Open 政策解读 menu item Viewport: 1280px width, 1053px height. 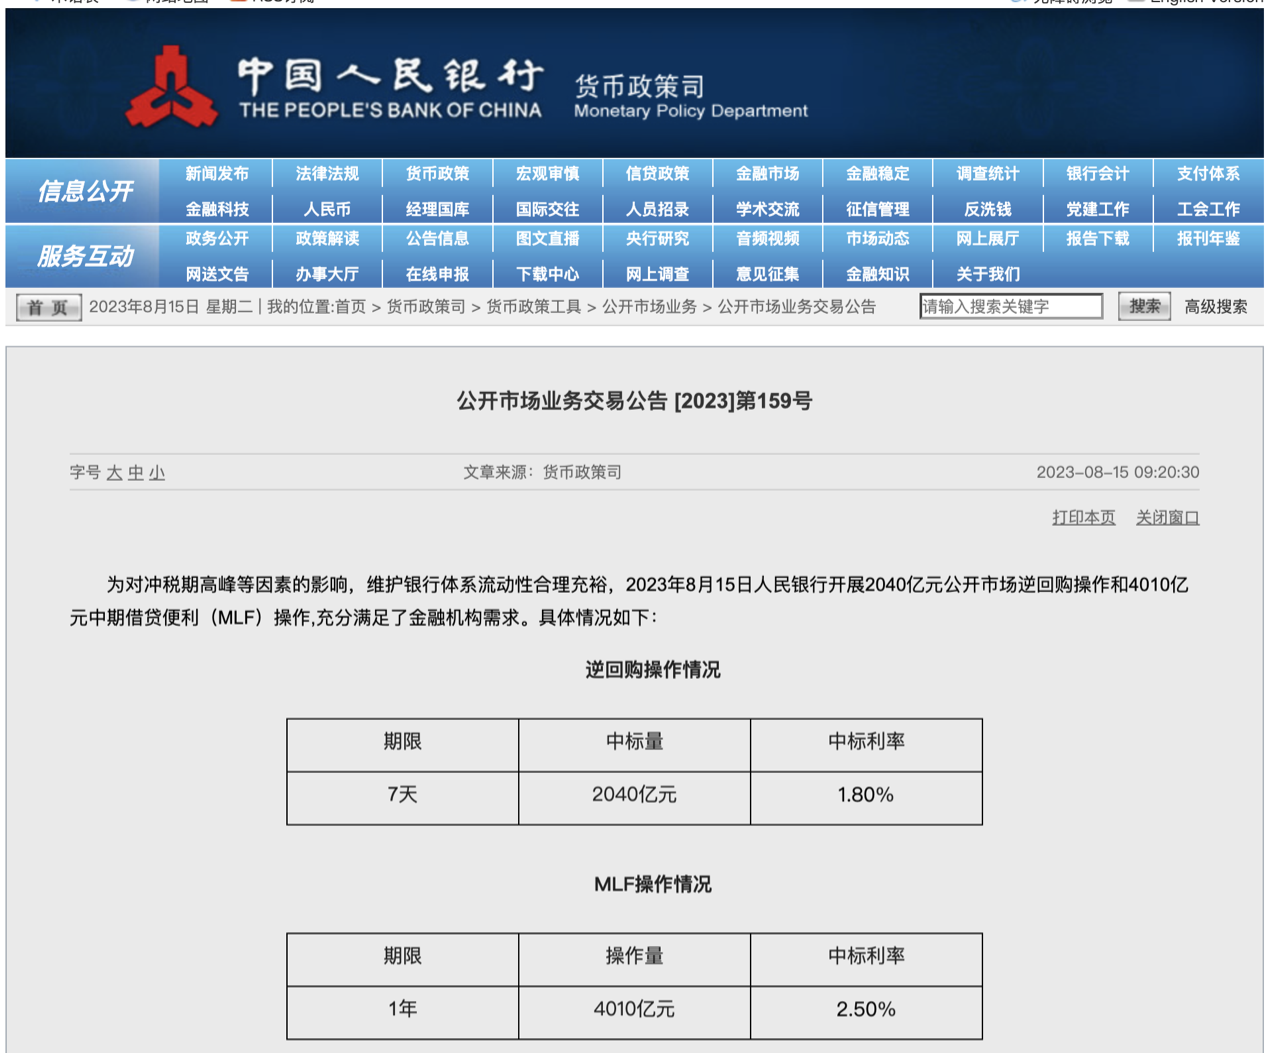[327, 239]
